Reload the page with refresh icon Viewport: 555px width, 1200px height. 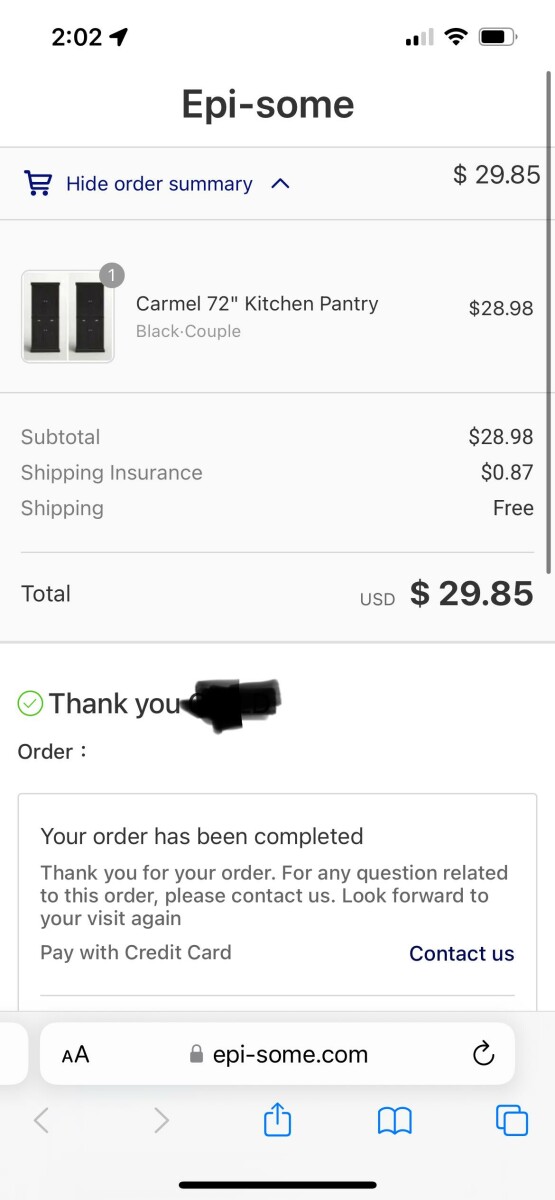[483, 1053]
